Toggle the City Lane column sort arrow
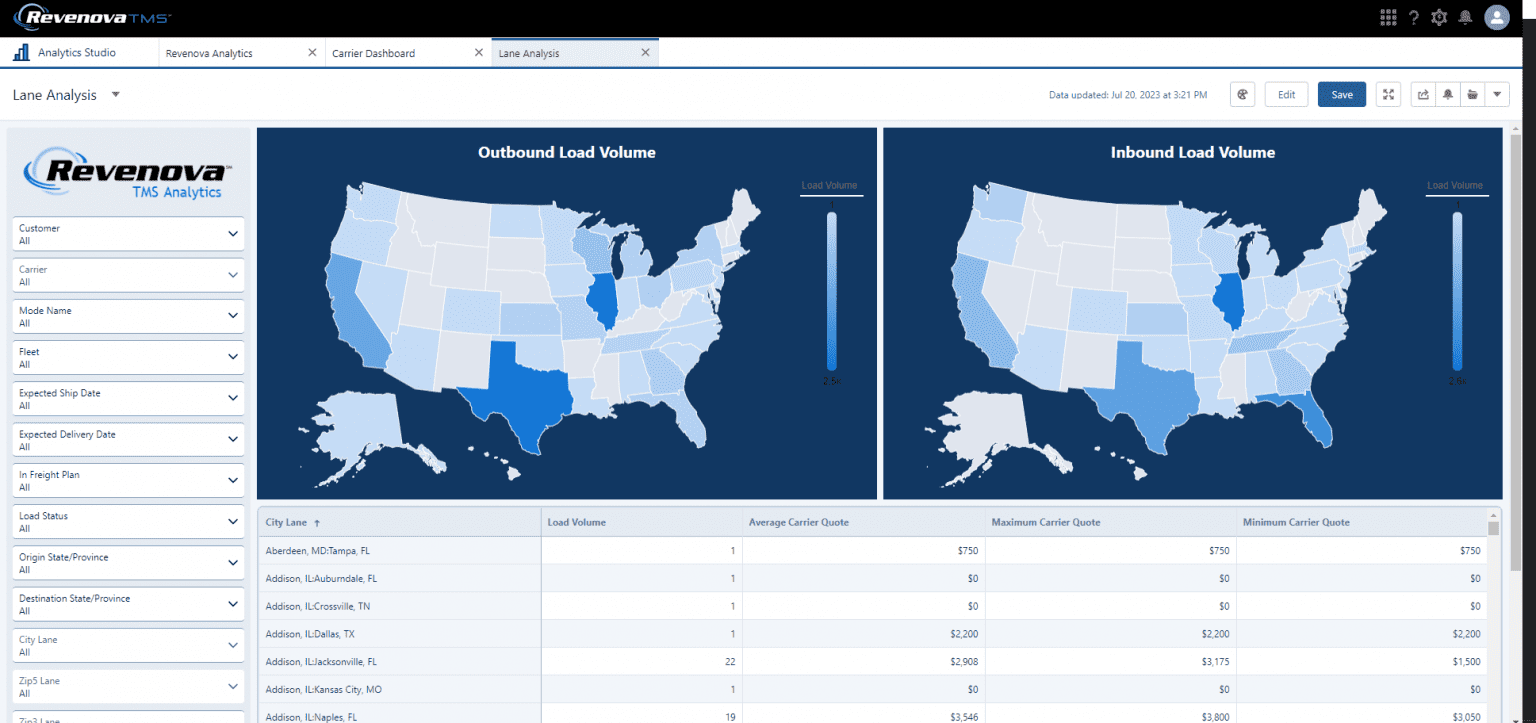The image size is (1536, 723). (317, 522)
